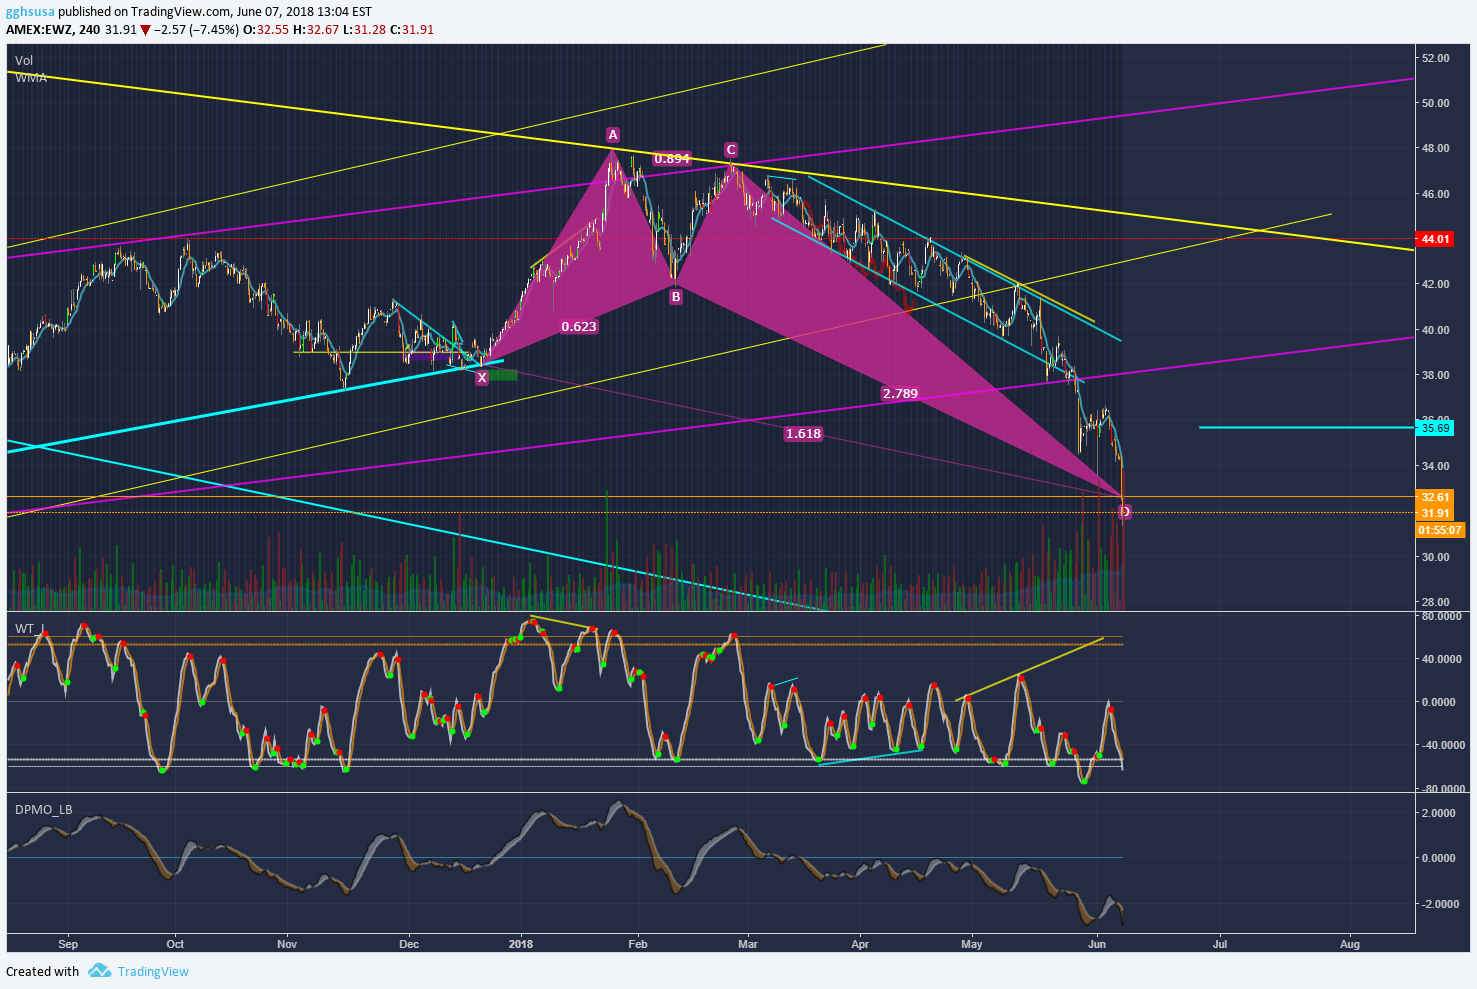
Task: Click the Jun time axis label
Action: 1097,943
